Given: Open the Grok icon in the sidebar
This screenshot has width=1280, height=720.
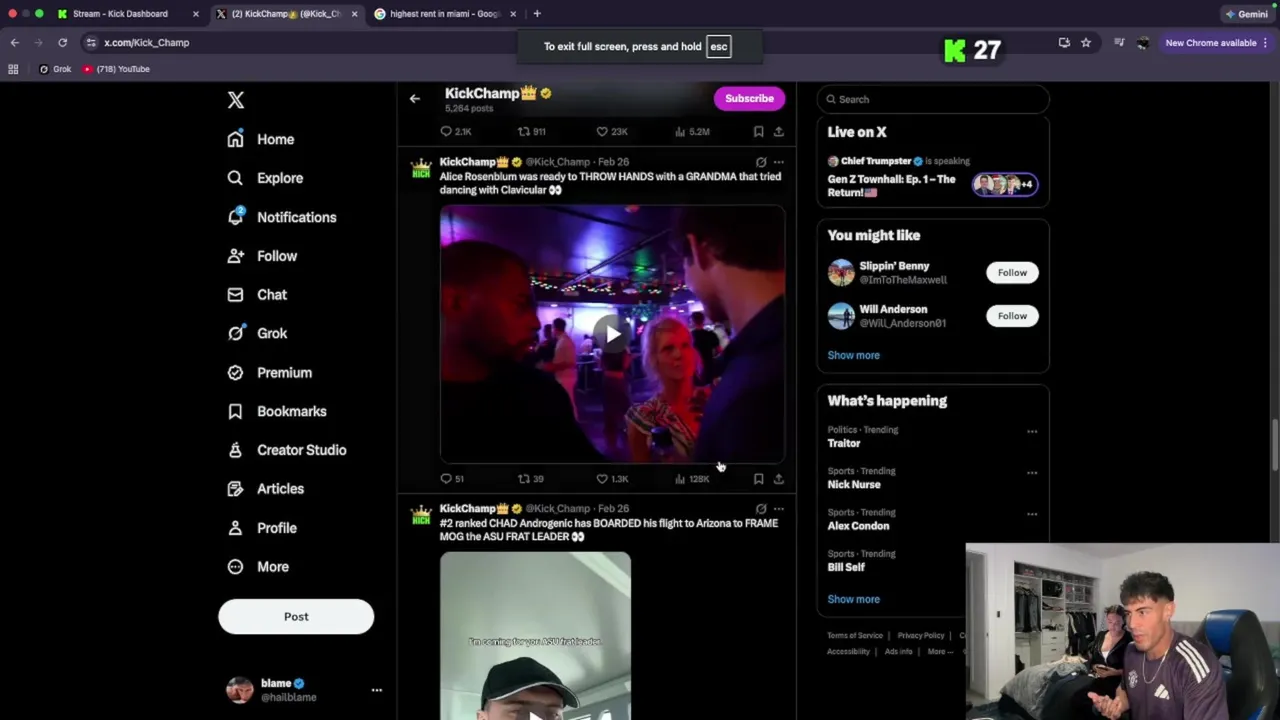Looking at the screenshot, I should (x=235, y=333).
